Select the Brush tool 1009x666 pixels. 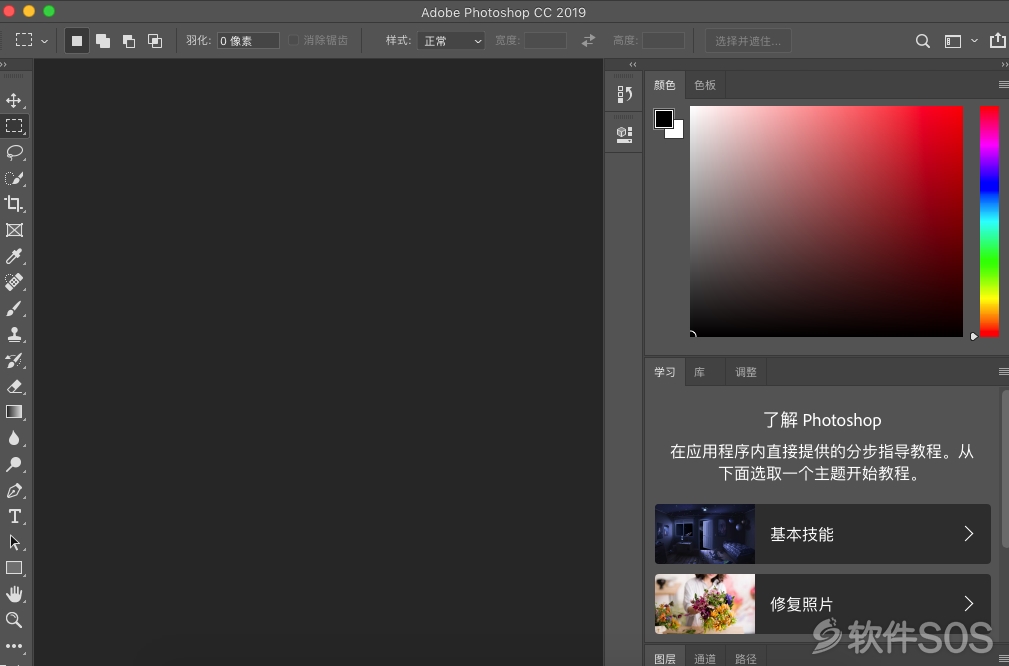tap(14, 308)
